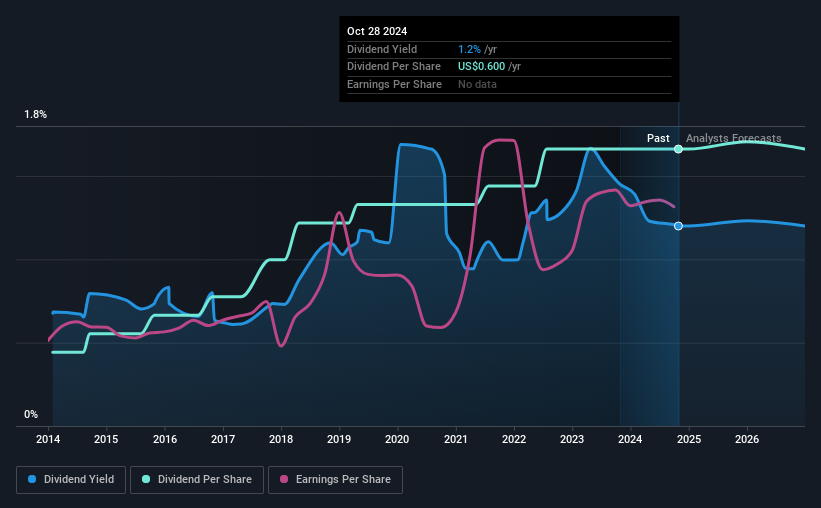Click the 2018 x-axis label

[281, 439]
